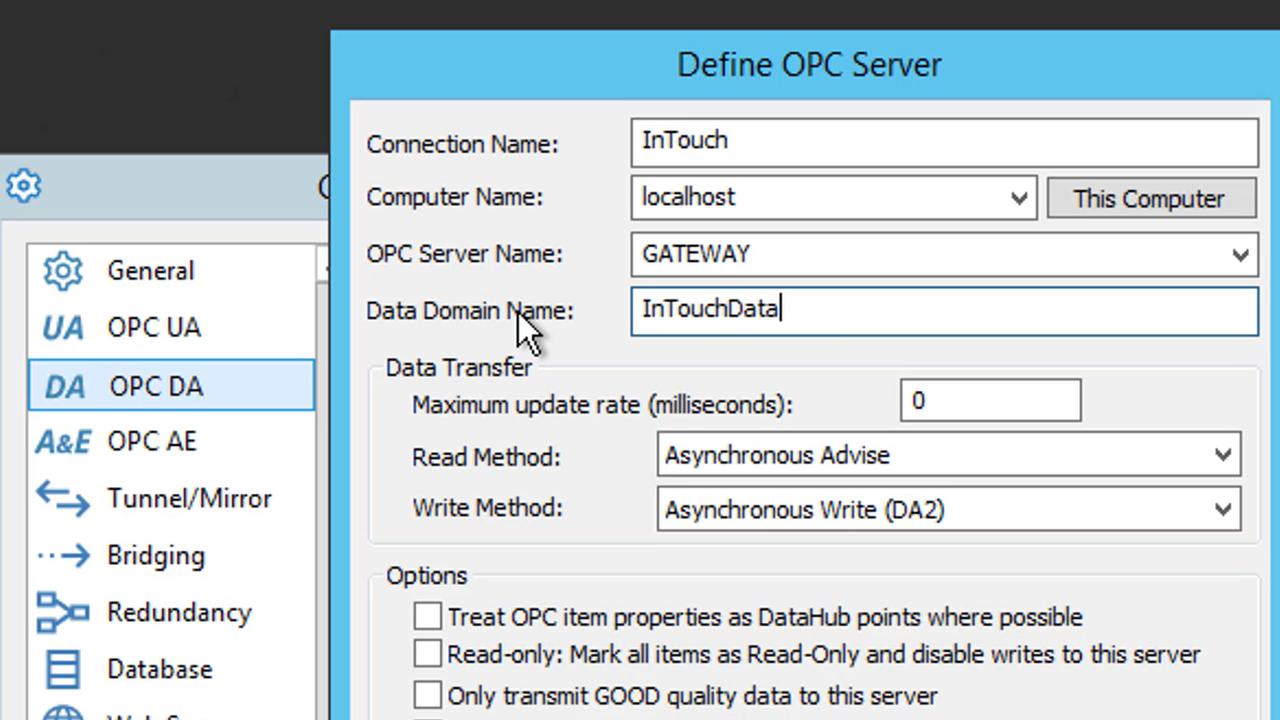Enable treating OPC item properties as DataHub points

[427, 616]
